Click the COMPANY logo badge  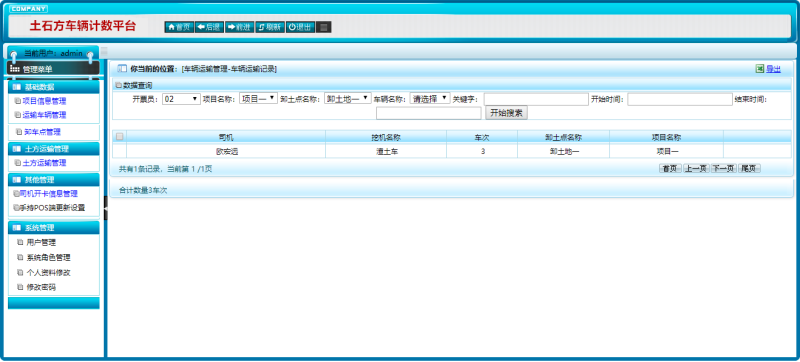(29, 9)
